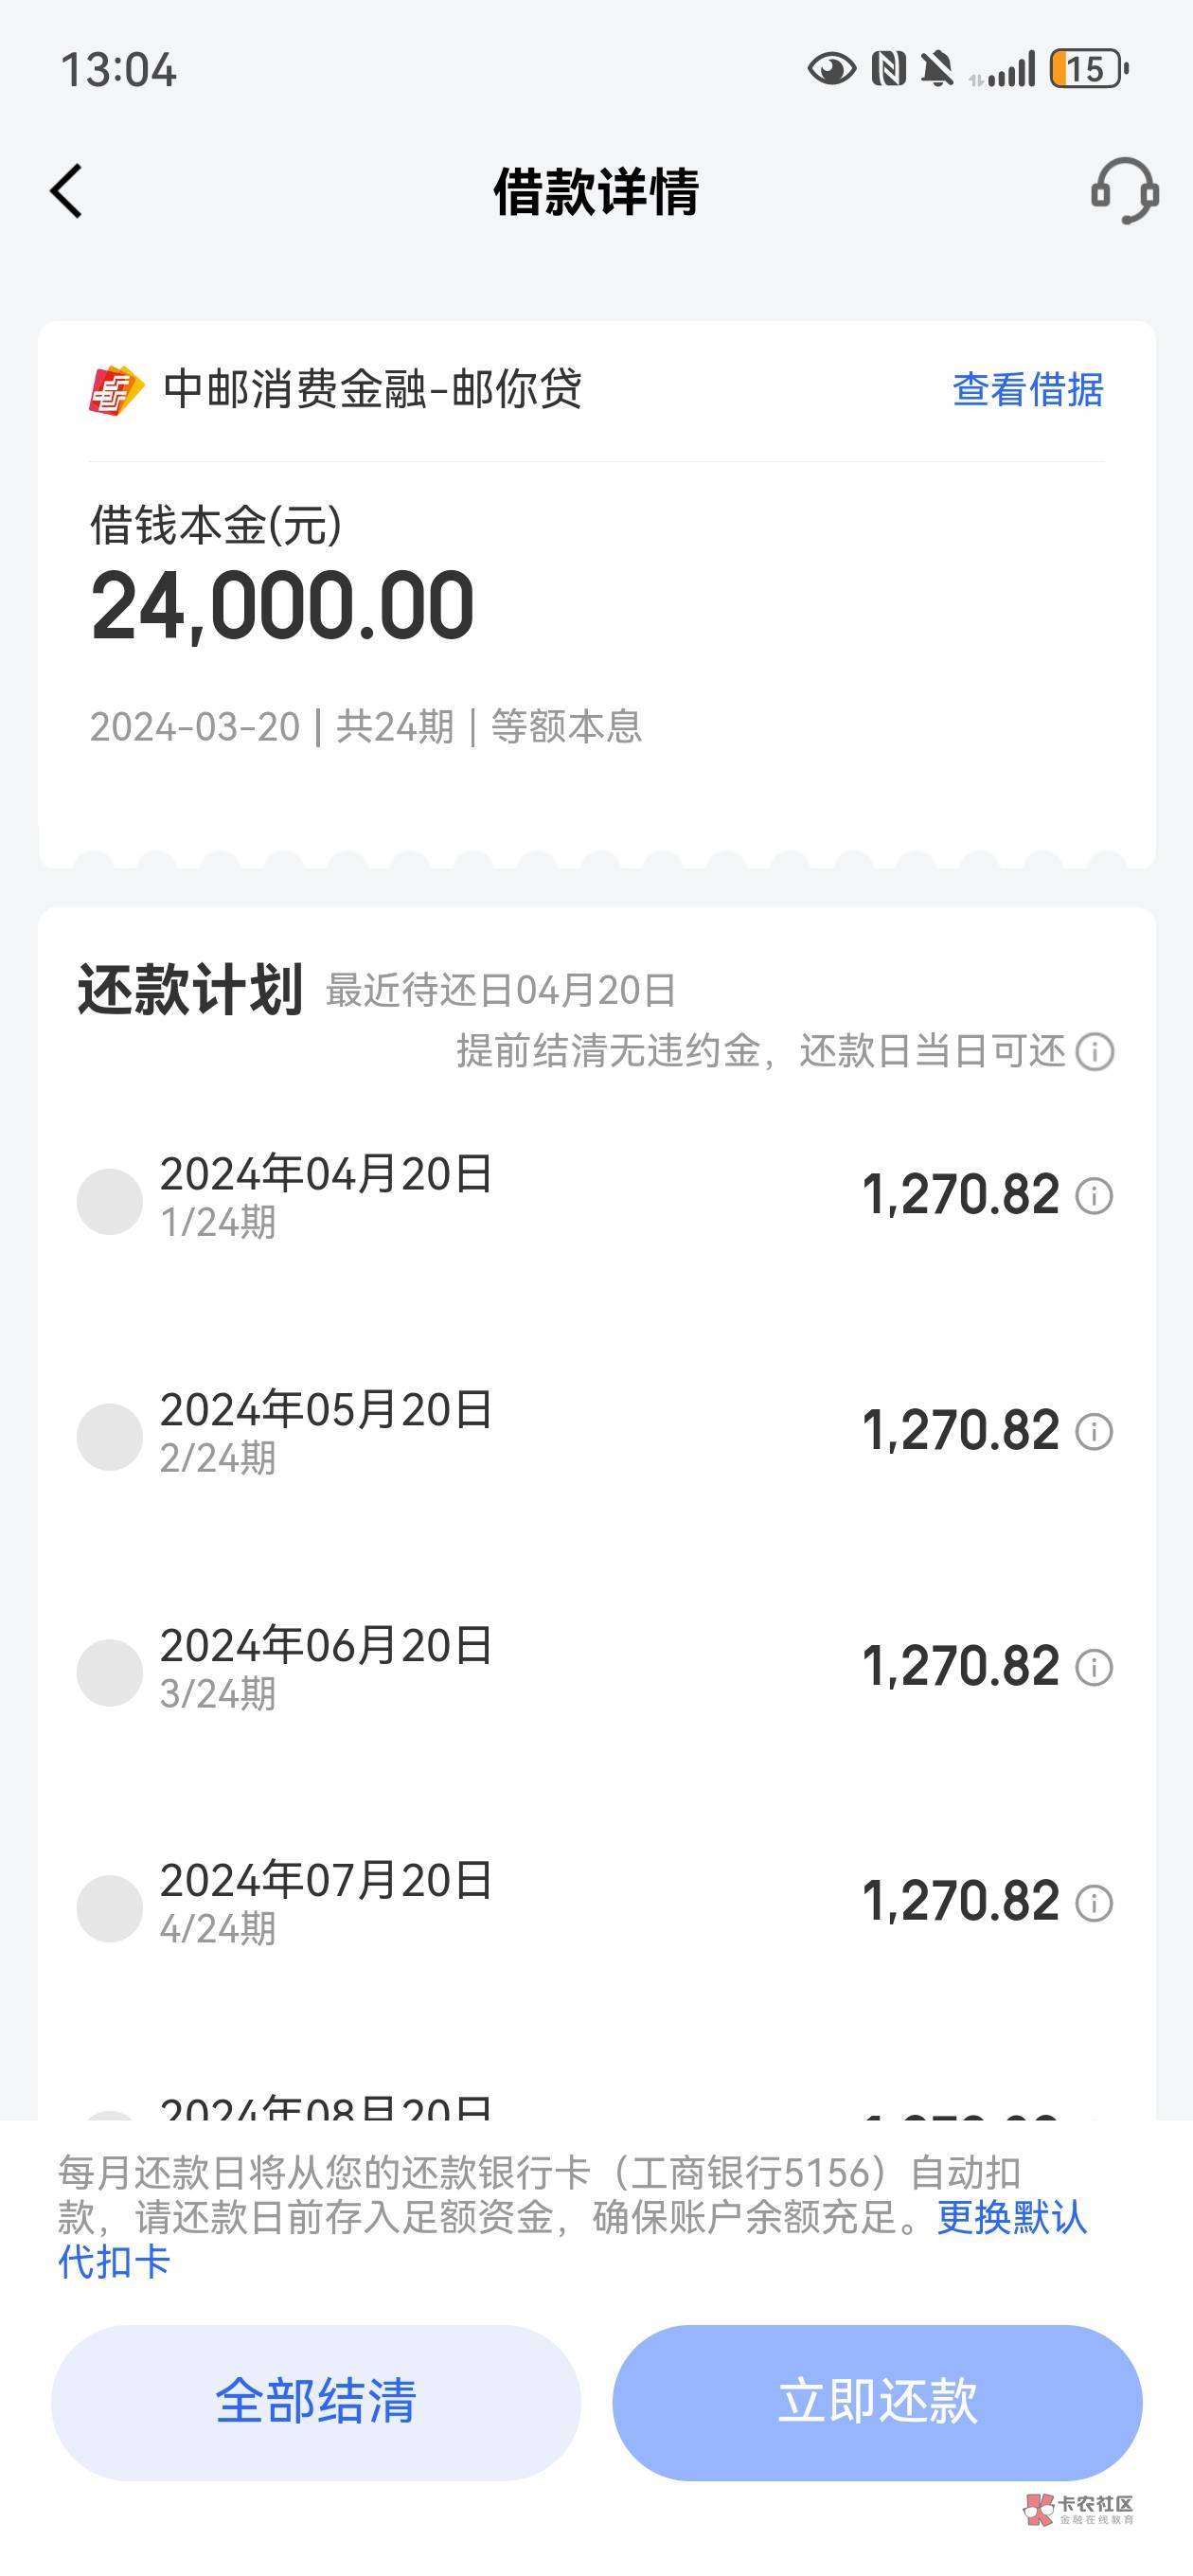1193x2576 pixels.
Task: Open the 查看借据 link
Action: pos(1027,390)
